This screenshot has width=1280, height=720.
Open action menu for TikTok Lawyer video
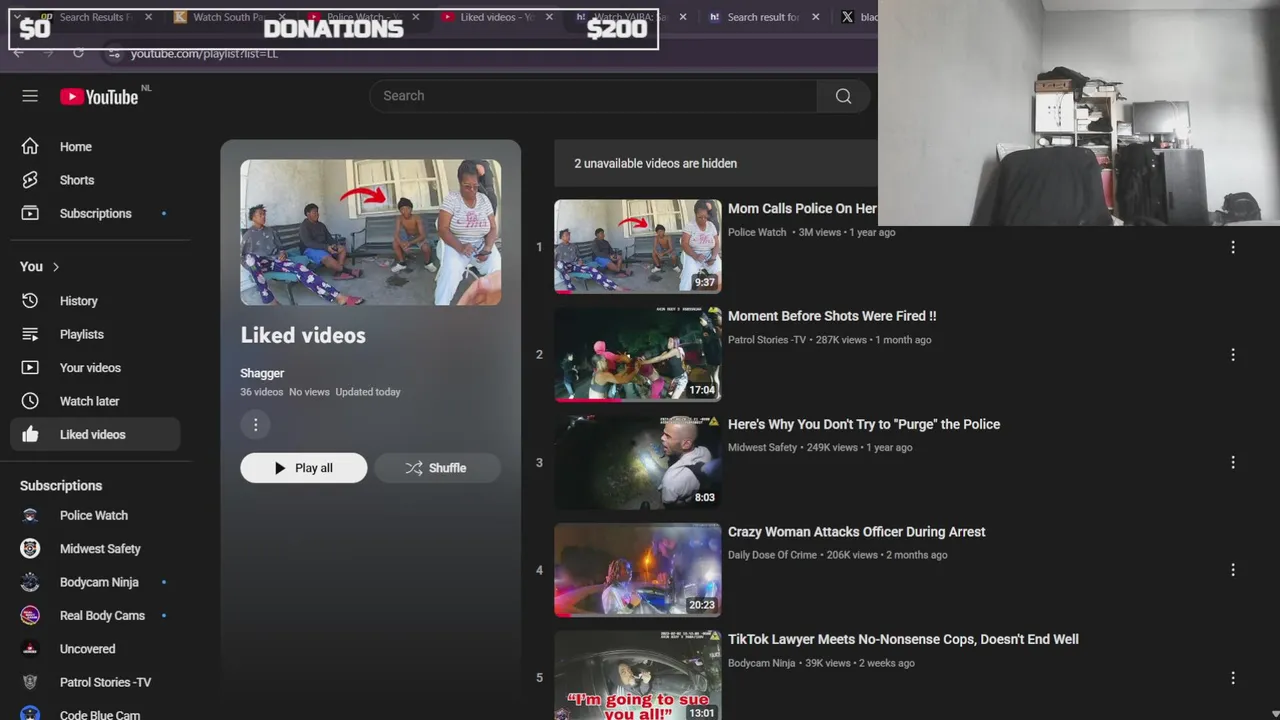coord(1233,678)
